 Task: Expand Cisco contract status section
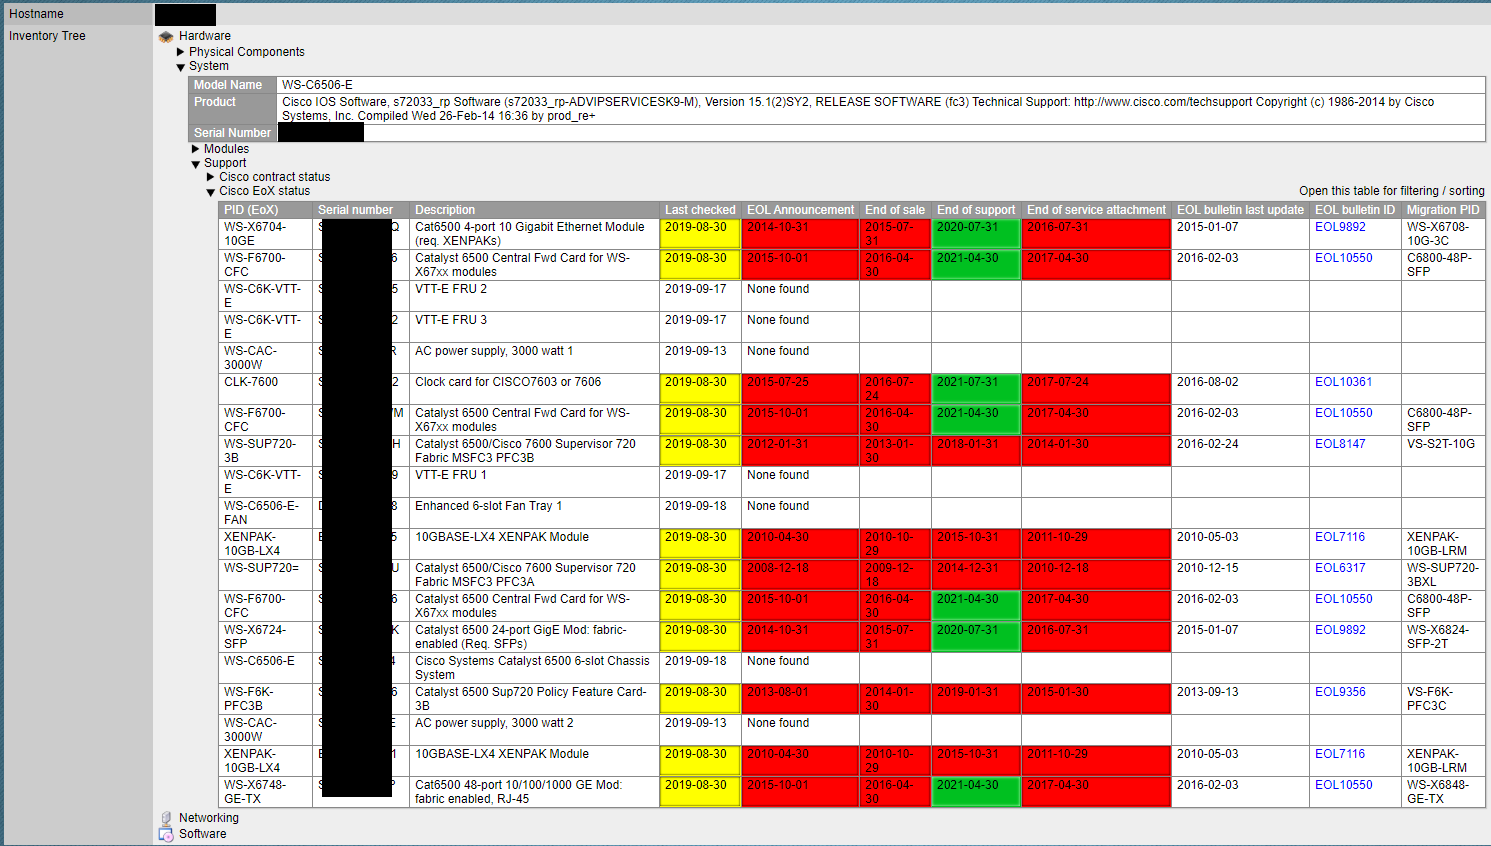point(211,177)
